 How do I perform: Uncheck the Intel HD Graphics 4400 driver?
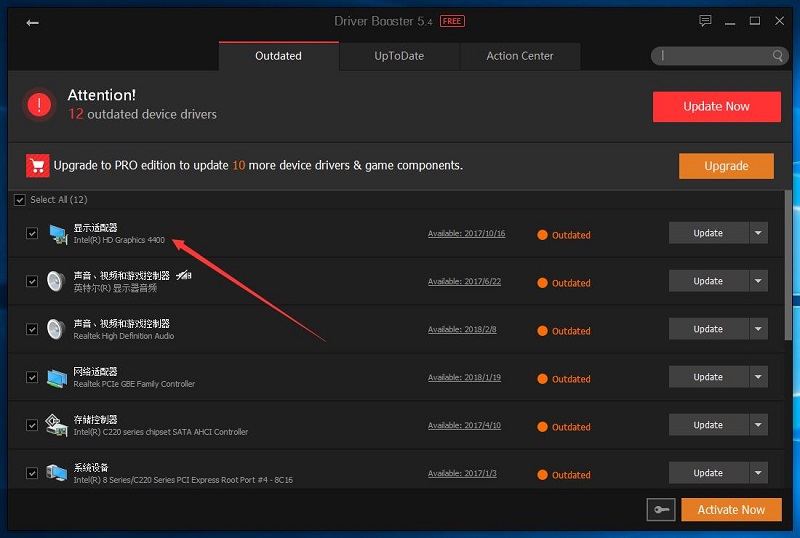point(32,233)
